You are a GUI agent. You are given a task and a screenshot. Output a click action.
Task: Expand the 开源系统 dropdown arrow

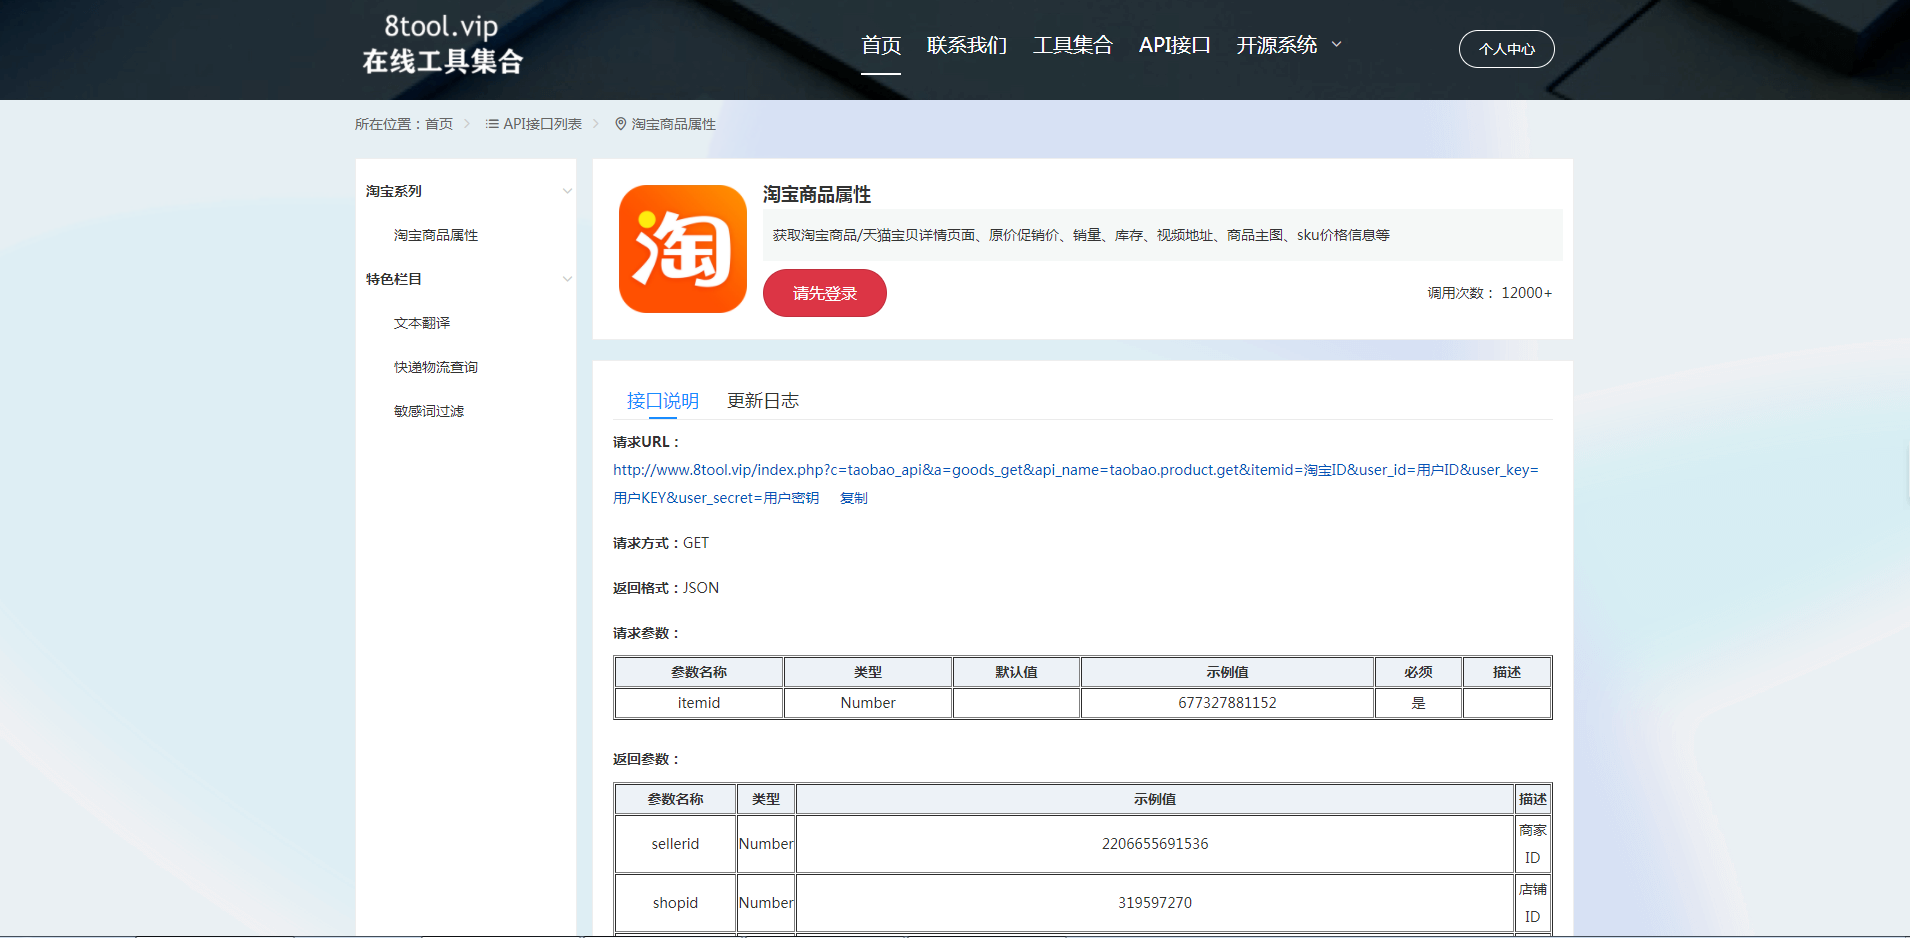(x=1336, y=45)
